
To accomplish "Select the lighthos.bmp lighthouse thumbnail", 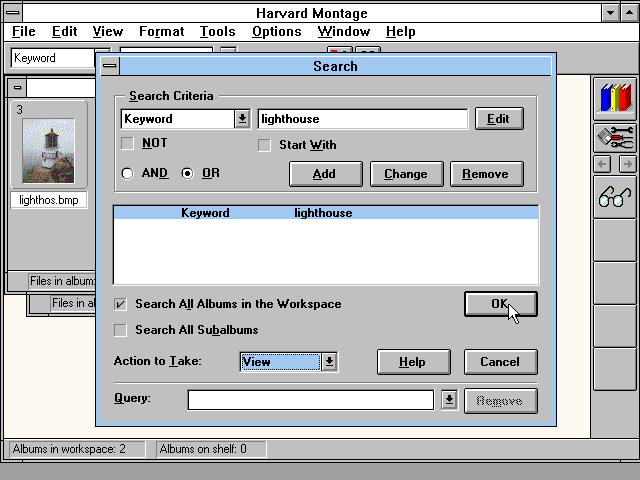I will point(48,150).
